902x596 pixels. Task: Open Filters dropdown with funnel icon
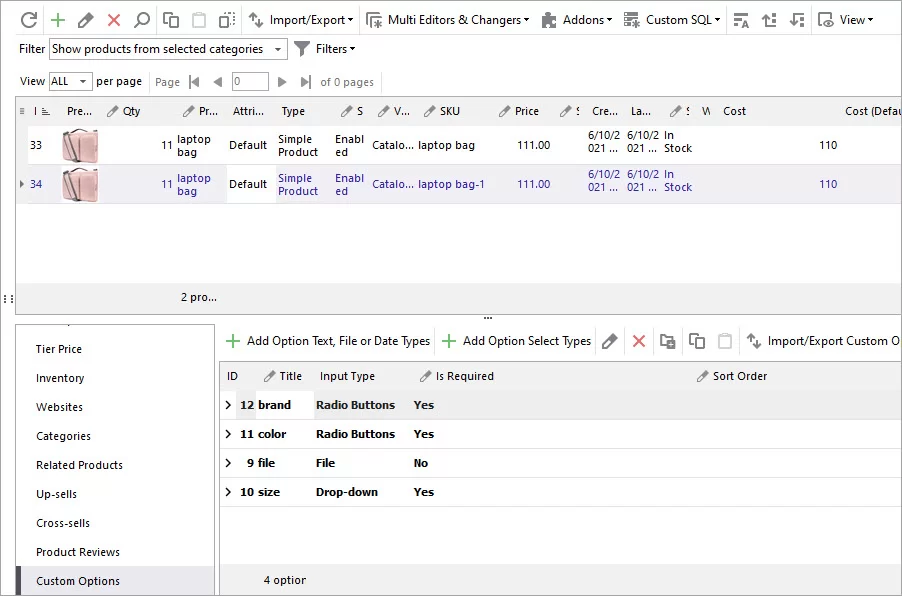point(325,49)
